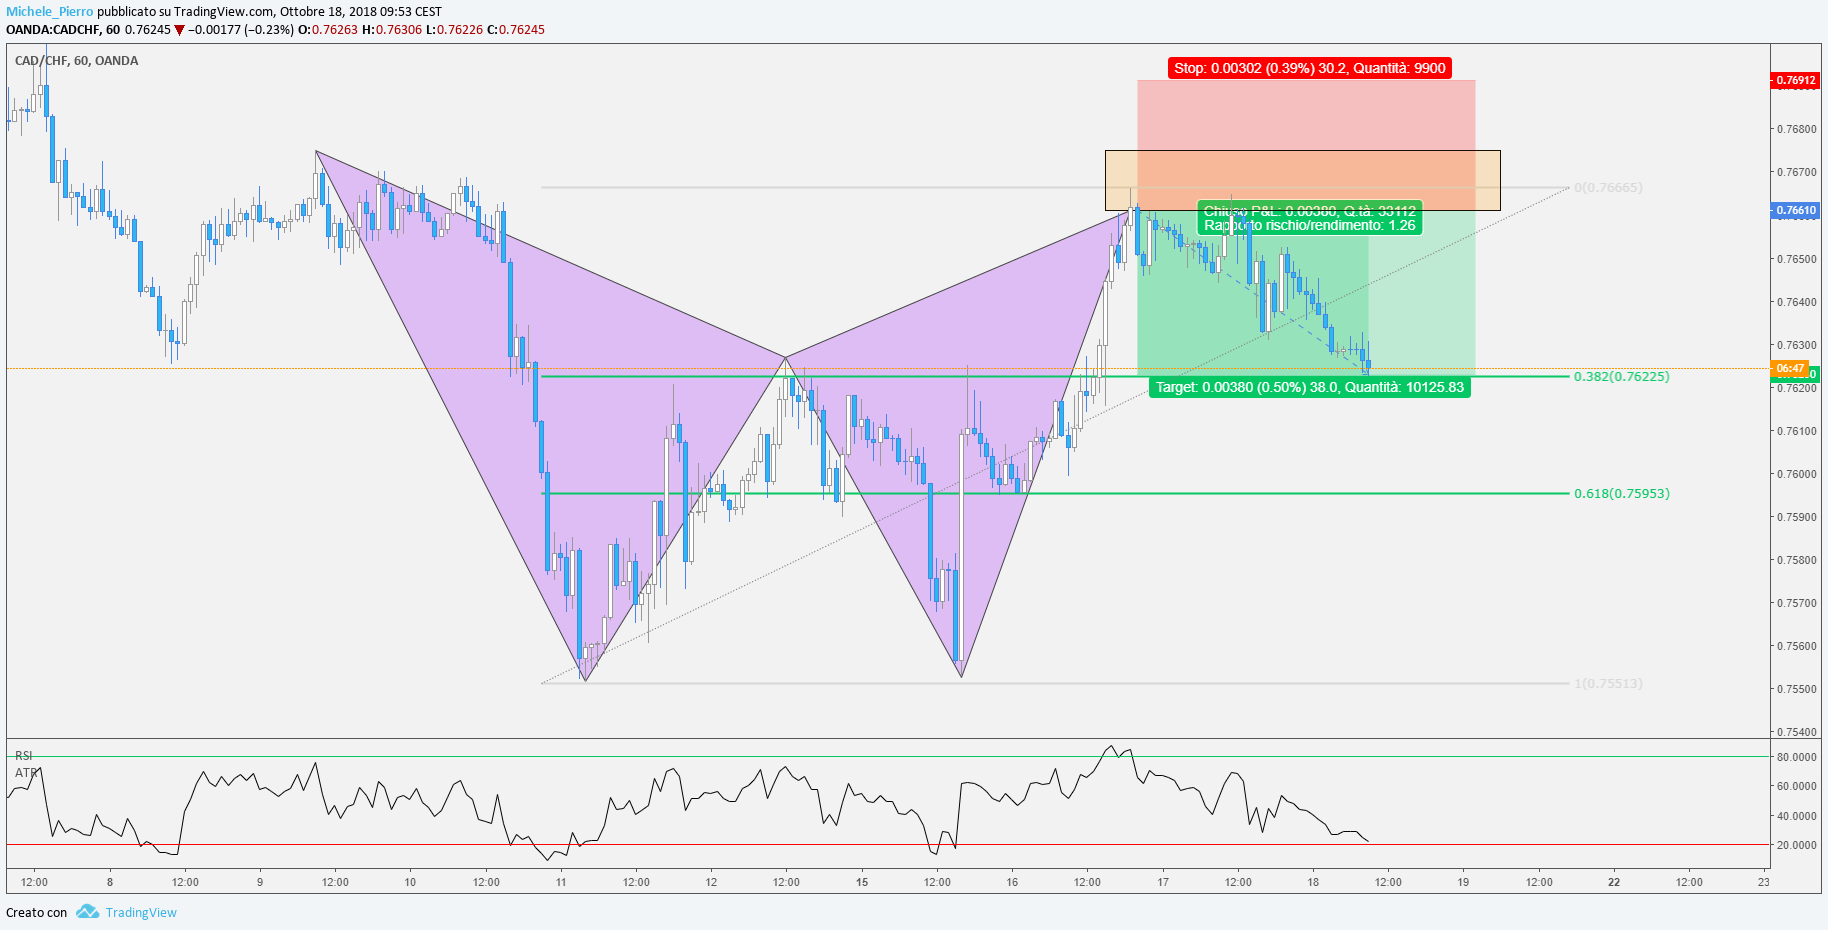This screenshot has height=930, width=1828.
Task: Click date 10 on the time axis
Action: pyautogui.click(x=410, y=882)
